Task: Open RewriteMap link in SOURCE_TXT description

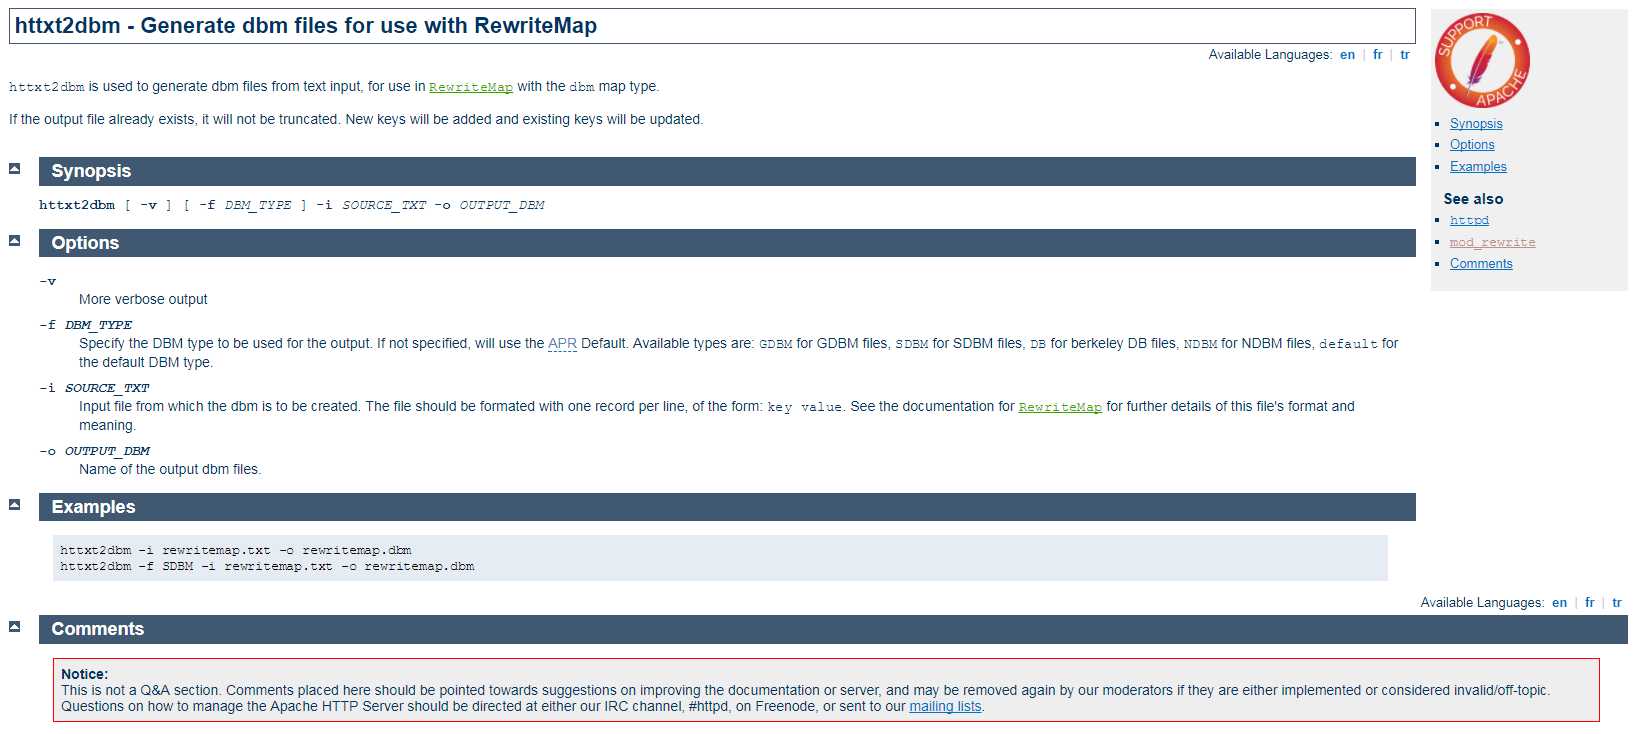Action: click(1060, 407)
